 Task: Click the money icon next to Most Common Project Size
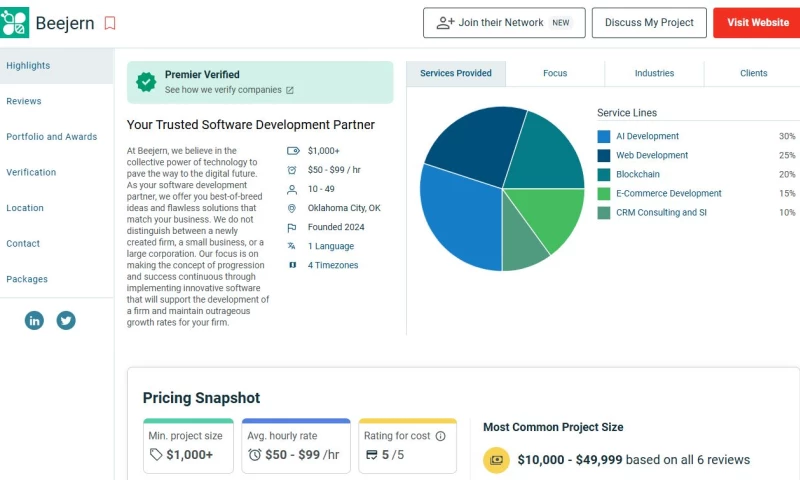click(496, 460)
